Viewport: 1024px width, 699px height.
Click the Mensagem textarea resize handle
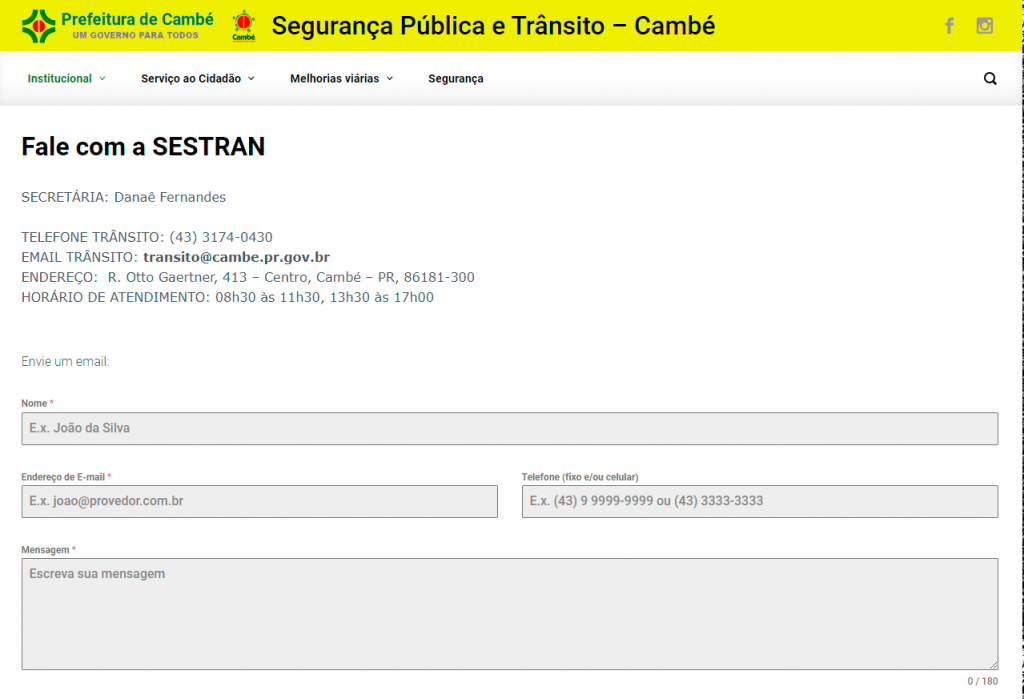(x=993, y=665)
